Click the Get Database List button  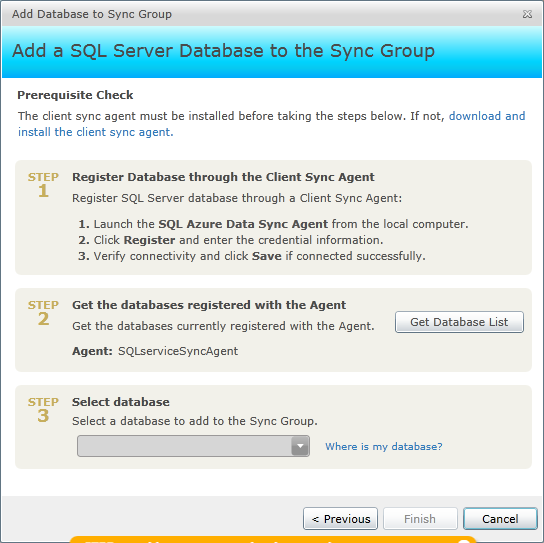click(459, 322)
